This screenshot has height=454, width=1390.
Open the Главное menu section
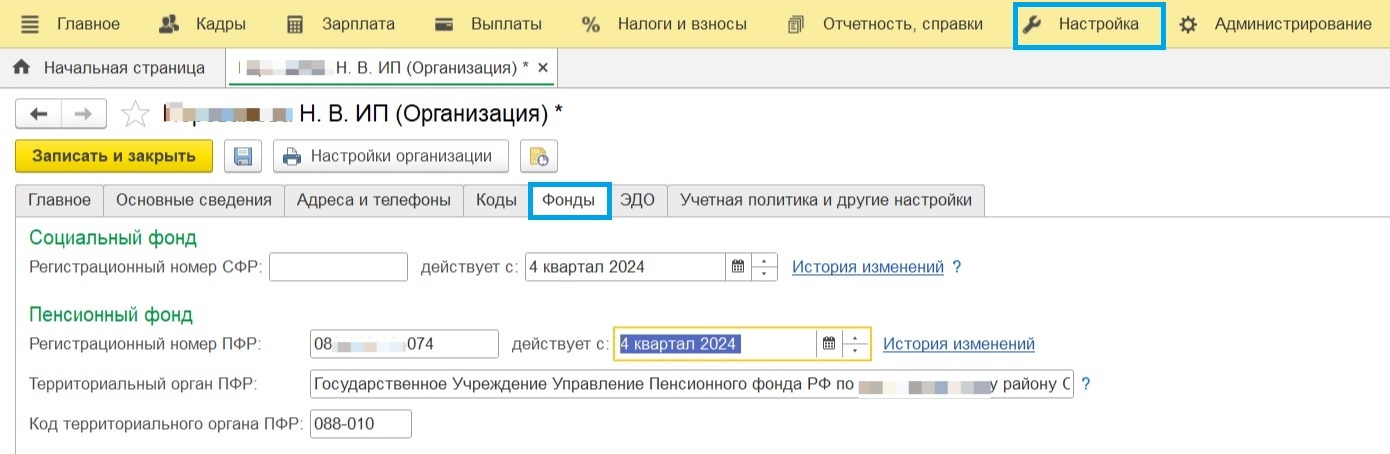[x=70, y=24]
